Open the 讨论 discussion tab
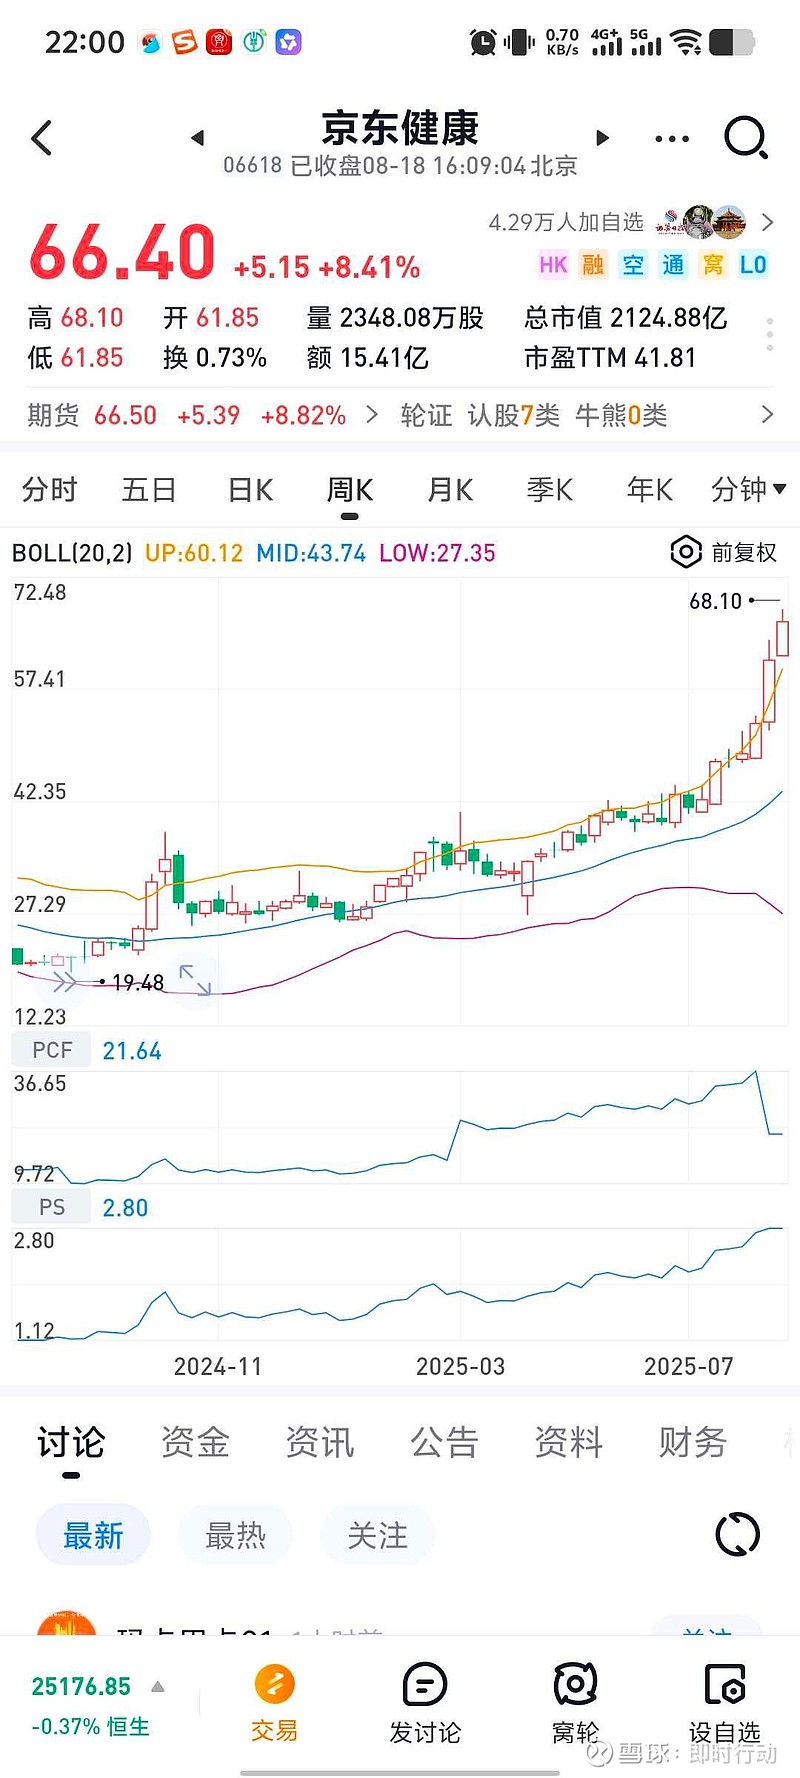The image size is (800, 1778). 71,1442
